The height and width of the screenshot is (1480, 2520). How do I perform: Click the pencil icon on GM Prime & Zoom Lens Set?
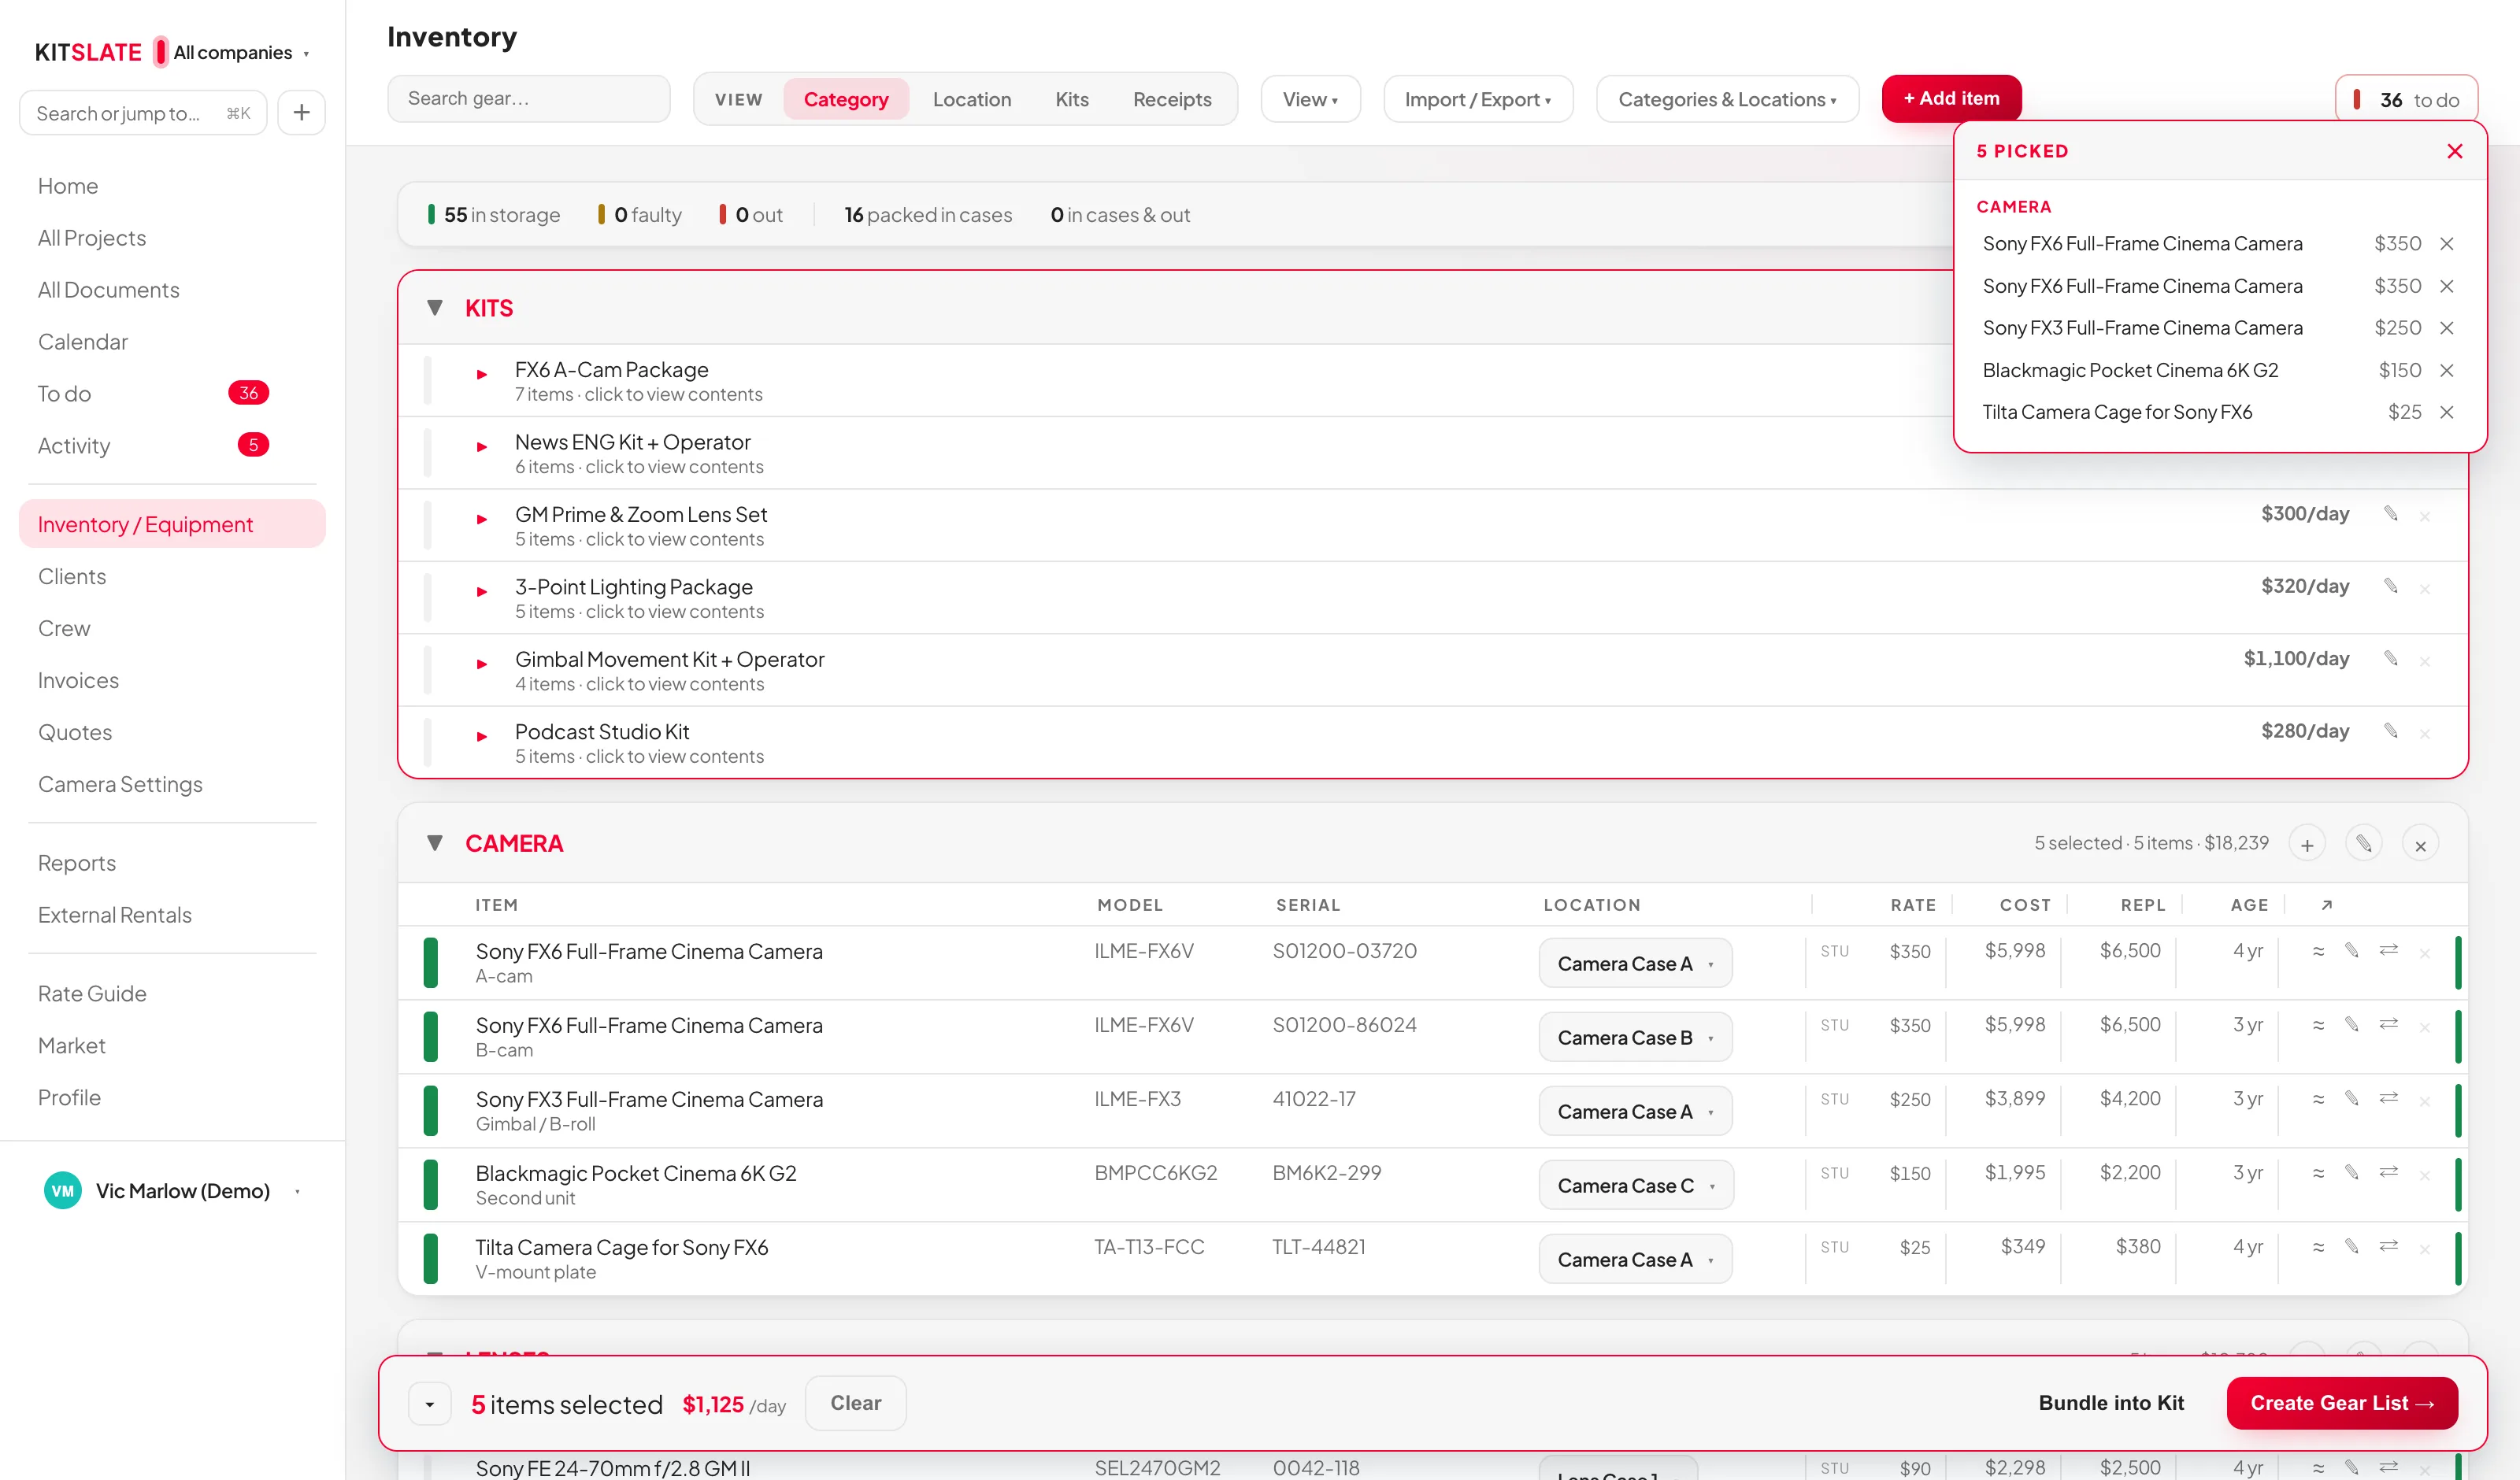pos(2391,514)
